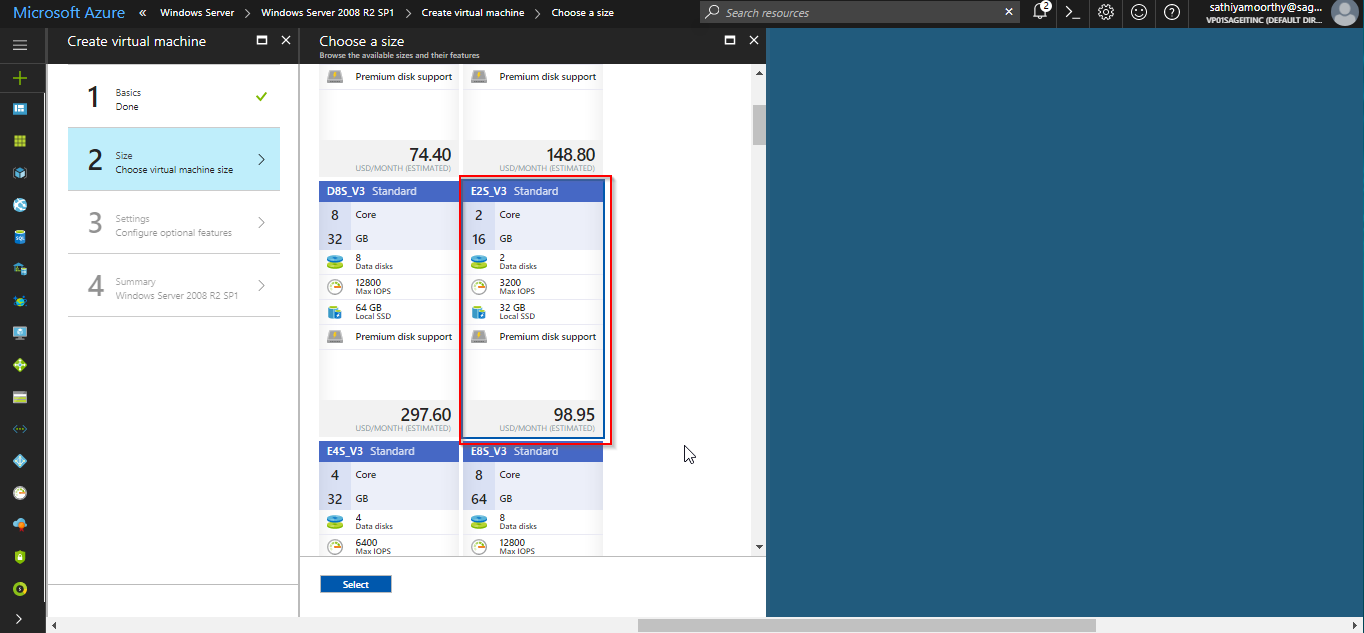Open the help question mark icon

tap(1172, 13)
